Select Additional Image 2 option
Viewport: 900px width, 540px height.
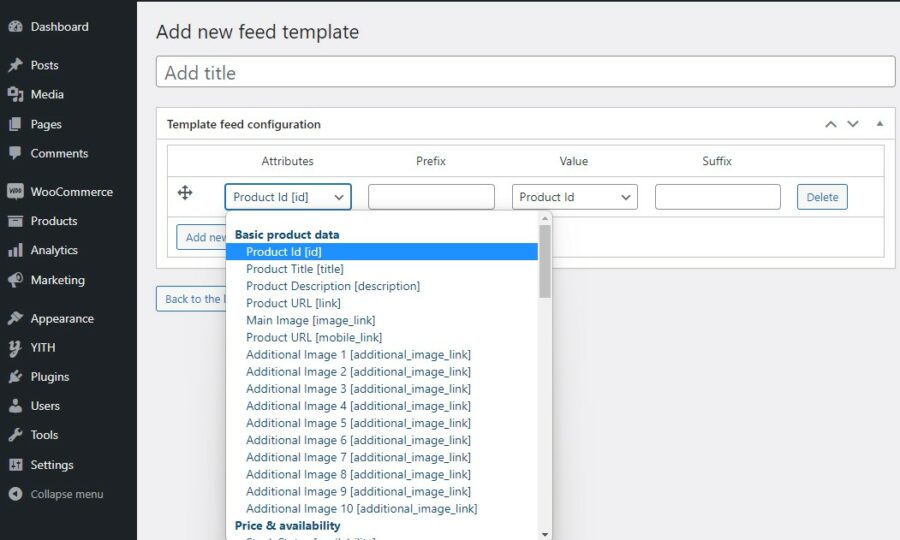coord(382,372)
